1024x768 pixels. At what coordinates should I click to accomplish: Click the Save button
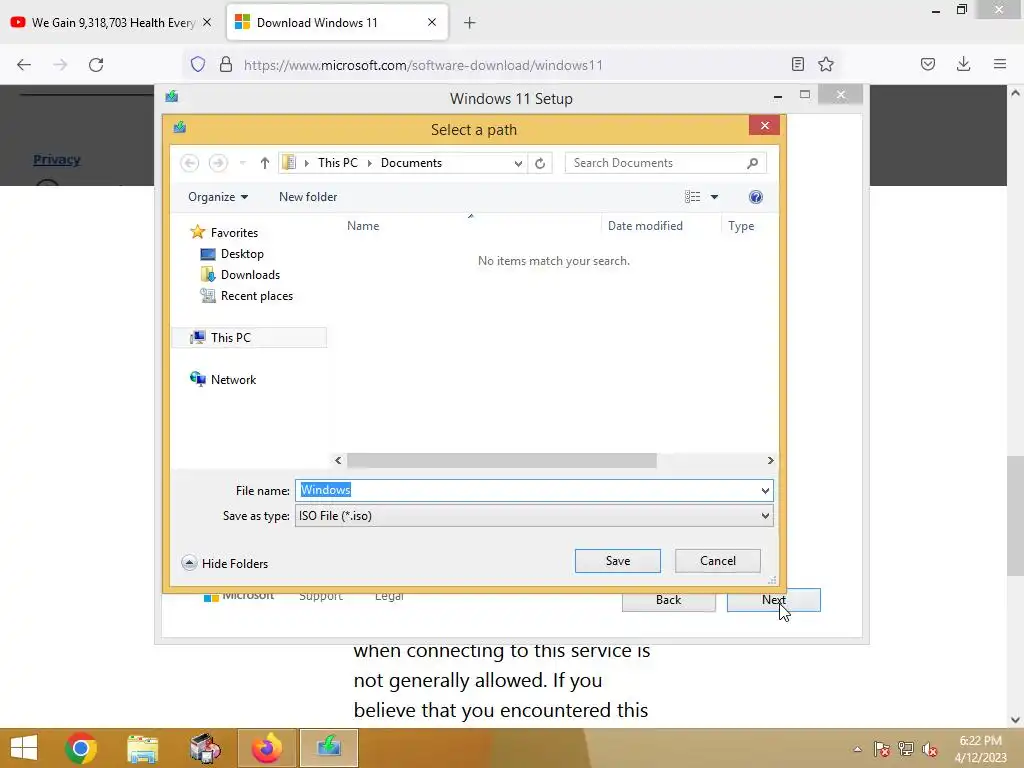[617, 561]
